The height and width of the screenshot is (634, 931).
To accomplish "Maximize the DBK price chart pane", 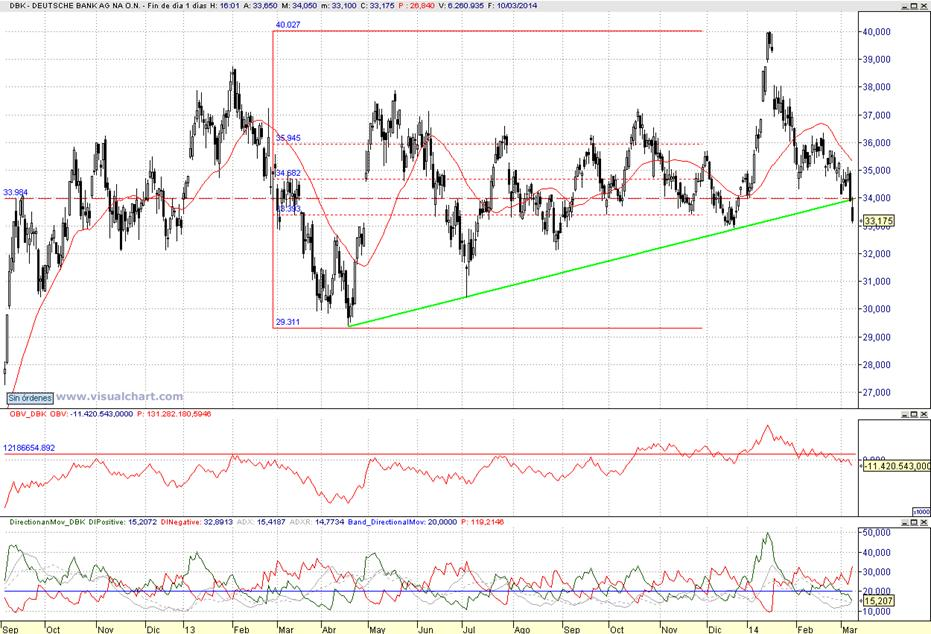I will click(x=914, y=5).
